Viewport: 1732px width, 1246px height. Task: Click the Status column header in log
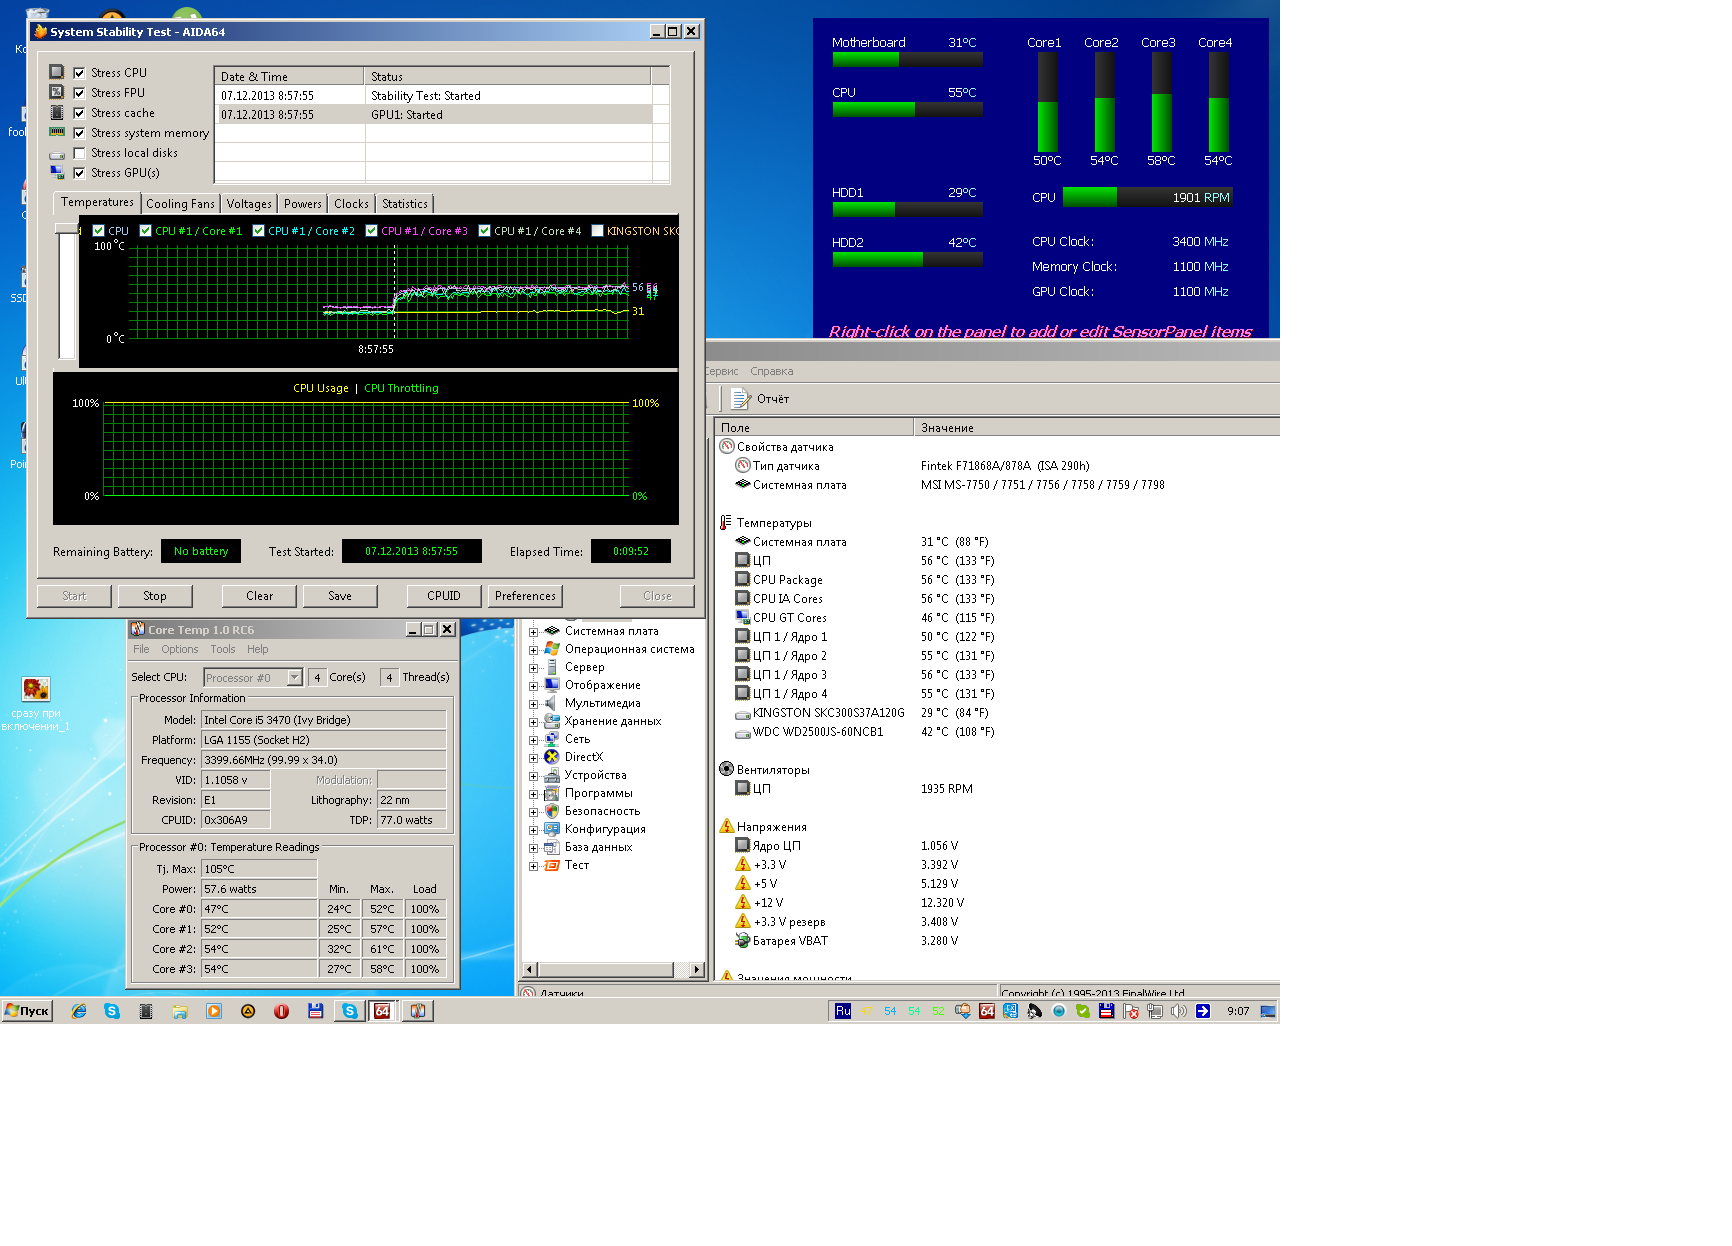click(507, 77)
